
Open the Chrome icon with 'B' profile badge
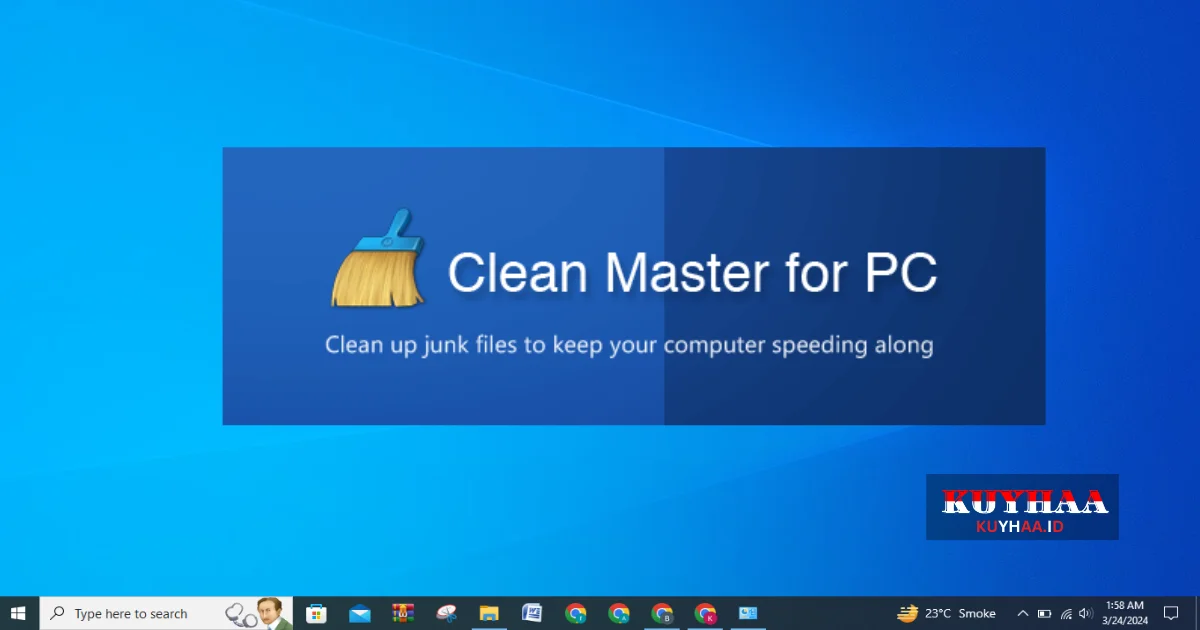coord(662,613)
